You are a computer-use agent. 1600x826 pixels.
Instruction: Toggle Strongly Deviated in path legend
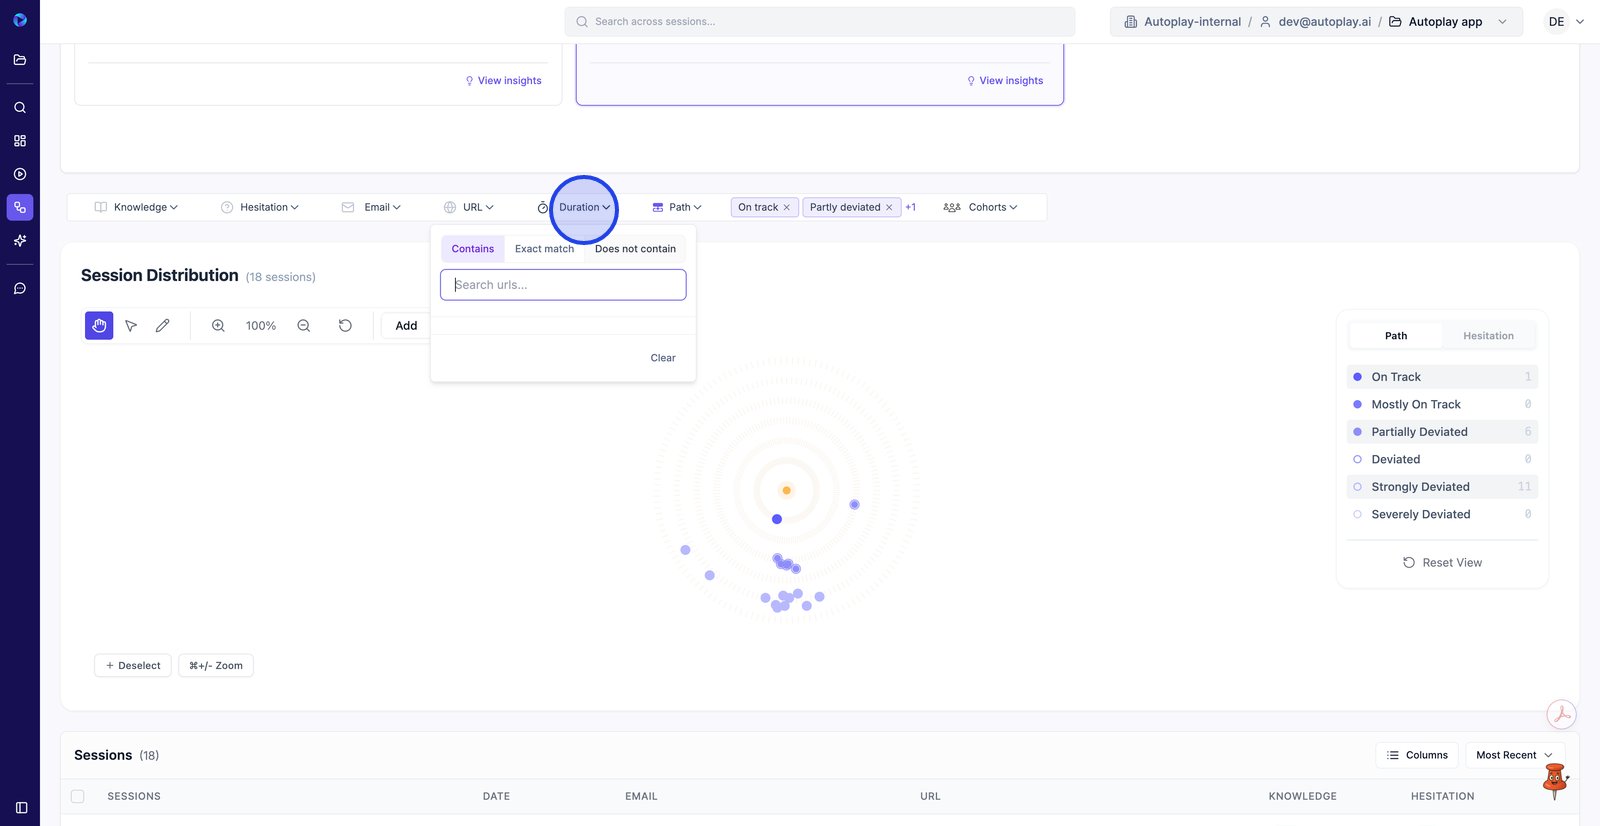pyautogui.click(x=1420, y=487)
